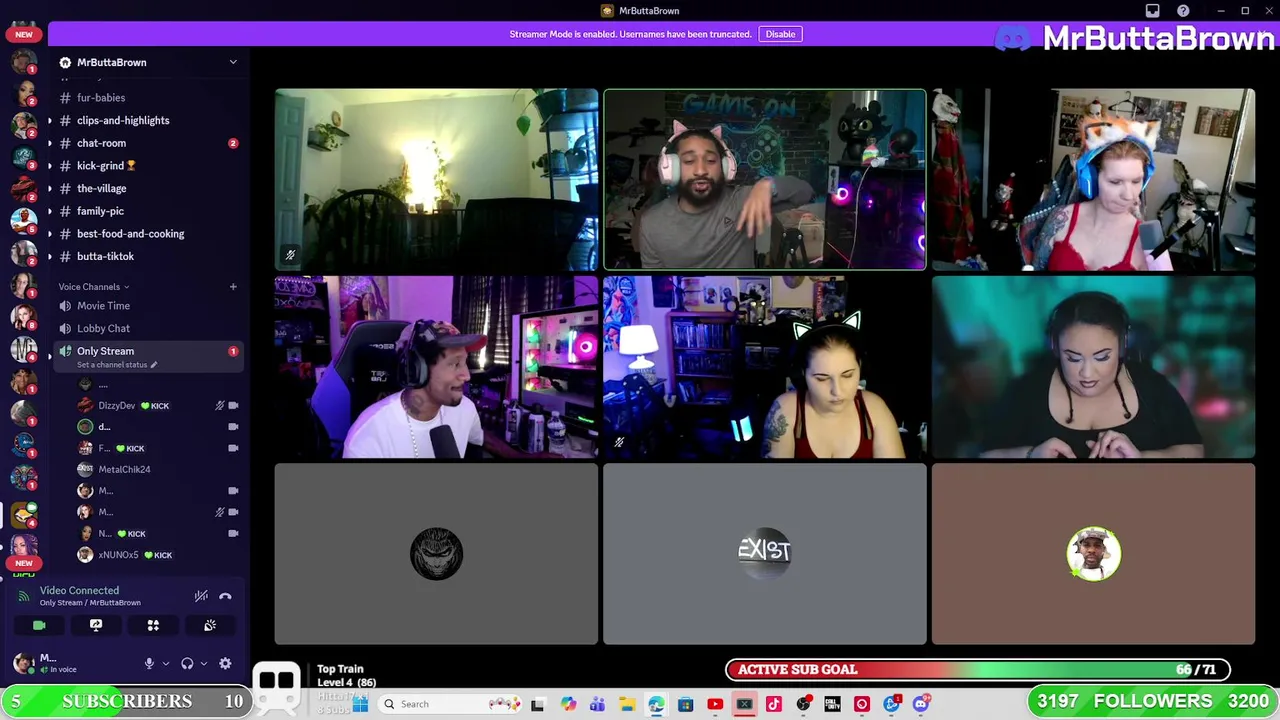
Task: Toggle your camera off
Action: coord(39,625)
